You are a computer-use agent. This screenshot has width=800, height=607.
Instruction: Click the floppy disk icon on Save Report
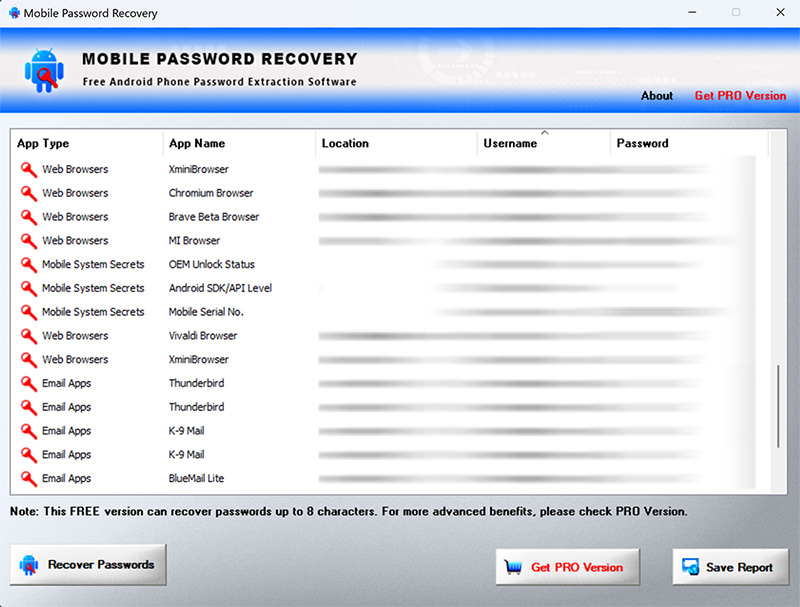pos(690,567)
